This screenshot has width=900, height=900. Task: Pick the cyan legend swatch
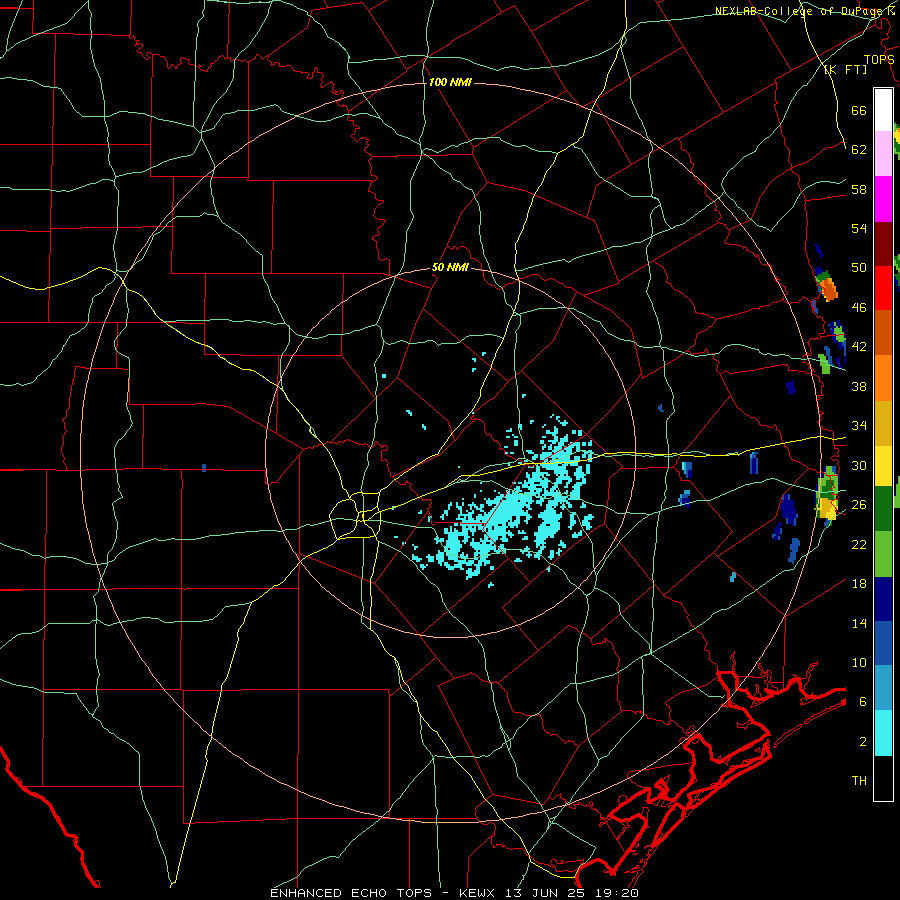(x=883, y=733)
